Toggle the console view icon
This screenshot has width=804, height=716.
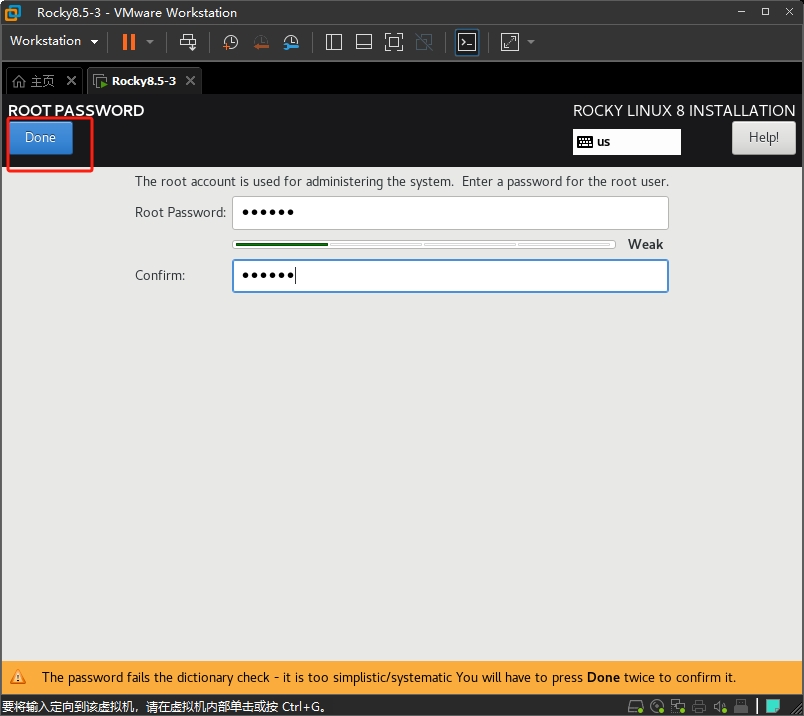467,42
